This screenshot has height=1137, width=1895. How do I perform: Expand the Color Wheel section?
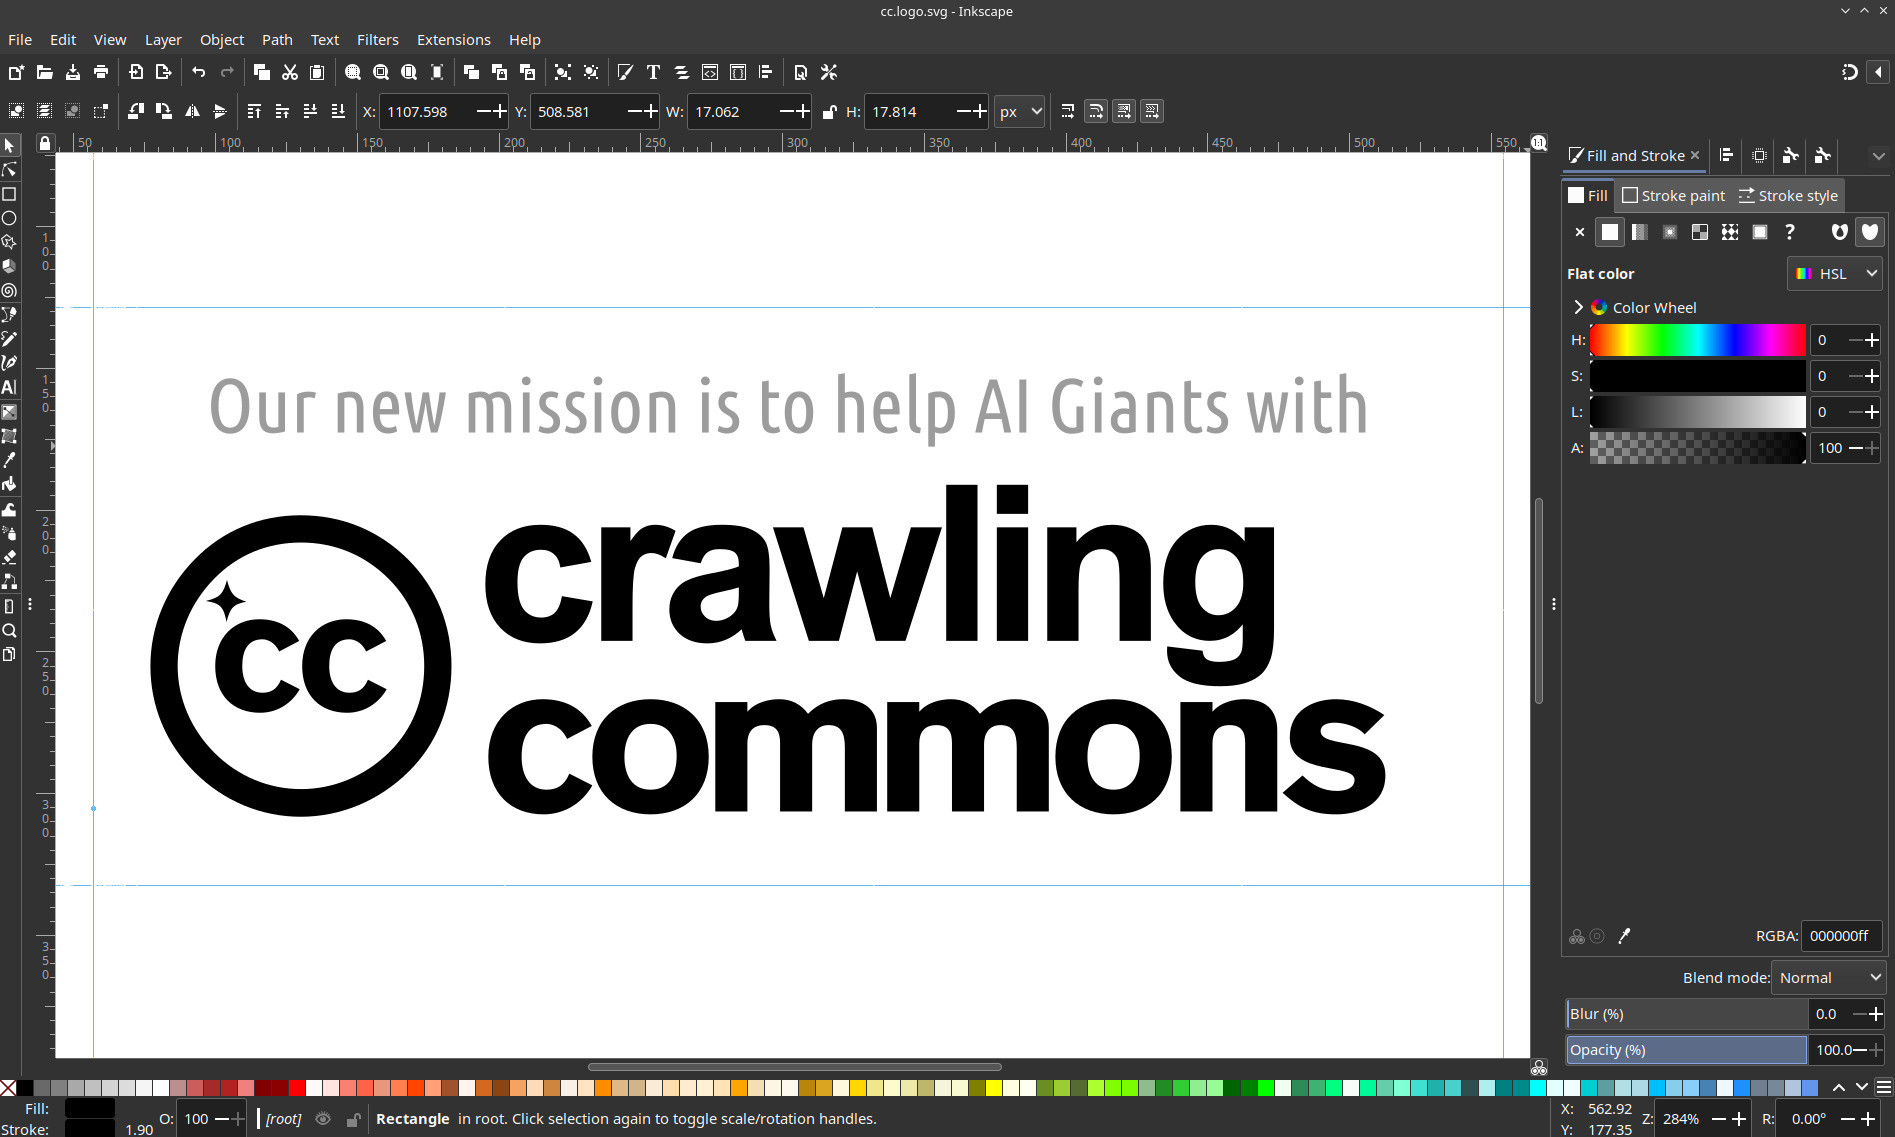[1578, 307]
